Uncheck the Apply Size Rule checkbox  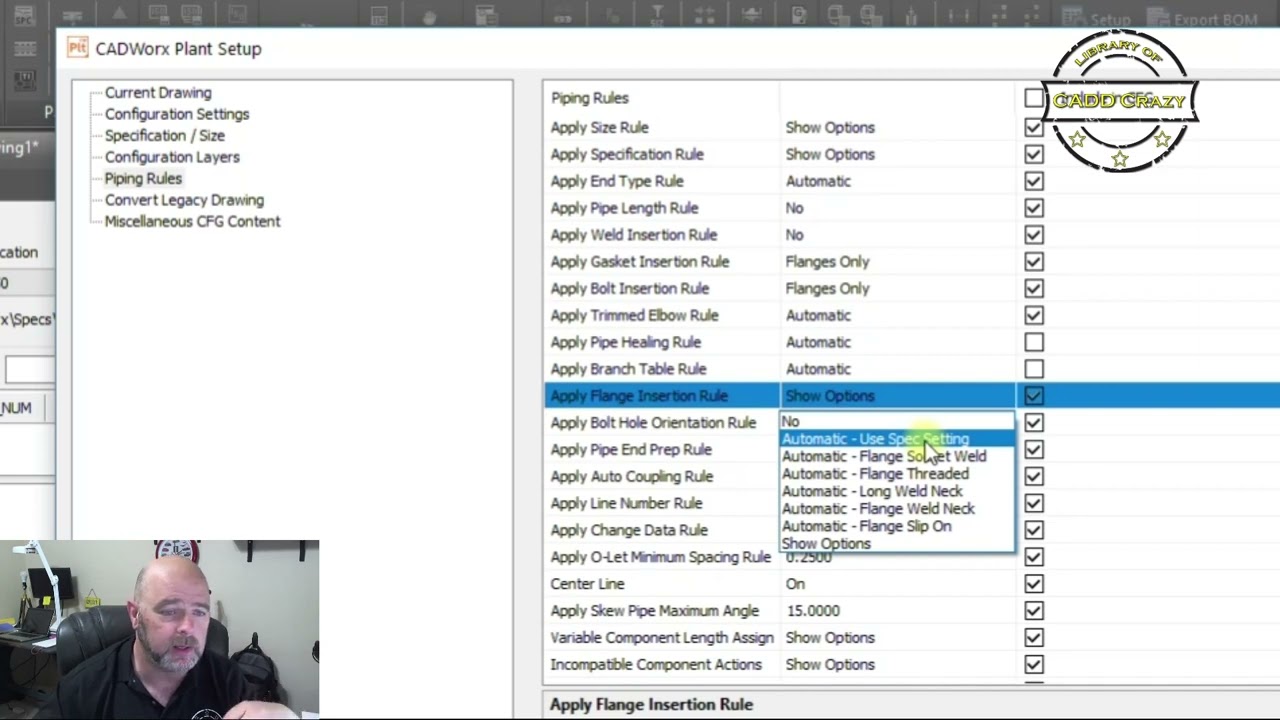tap(1034, 127)
